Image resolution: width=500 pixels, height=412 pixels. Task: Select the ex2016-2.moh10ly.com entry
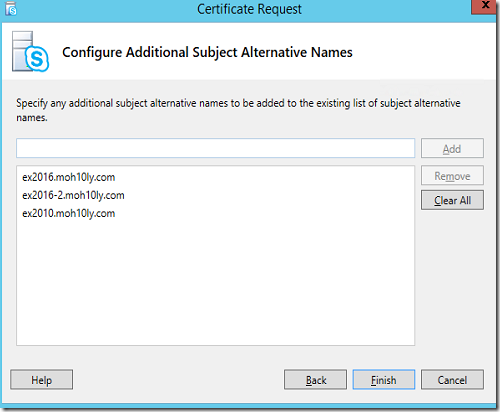73,195
